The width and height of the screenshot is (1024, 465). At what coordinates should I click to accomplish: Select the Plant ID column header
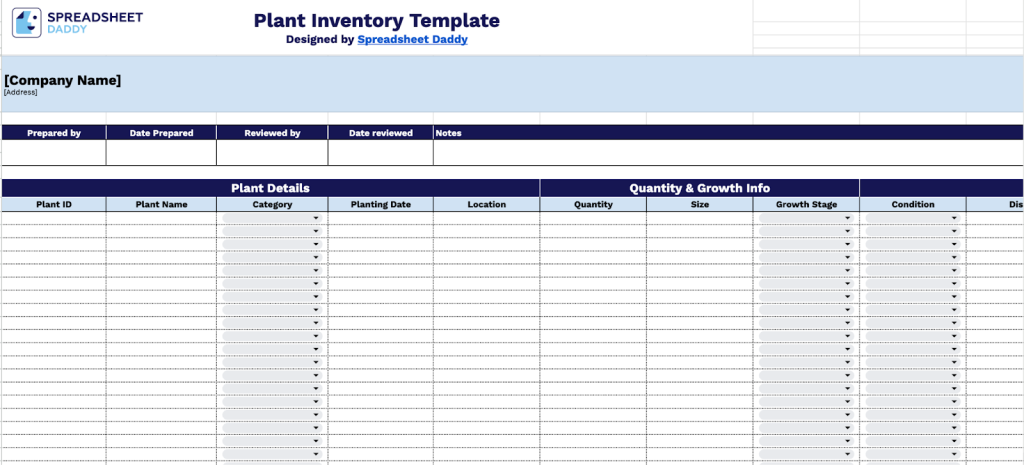point(54,204)
